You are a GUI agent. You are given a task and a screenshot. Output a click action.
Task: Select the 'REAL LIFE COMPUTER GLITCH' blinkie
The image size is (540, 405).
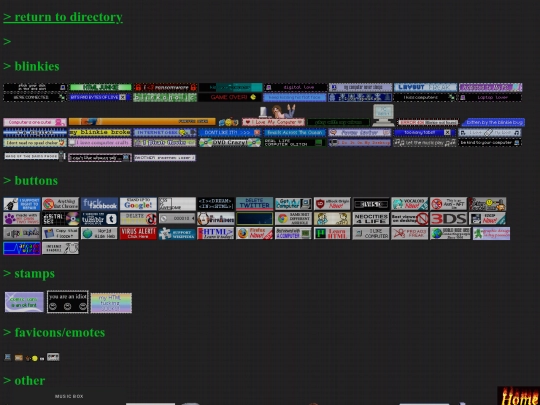tap(295, 143)
